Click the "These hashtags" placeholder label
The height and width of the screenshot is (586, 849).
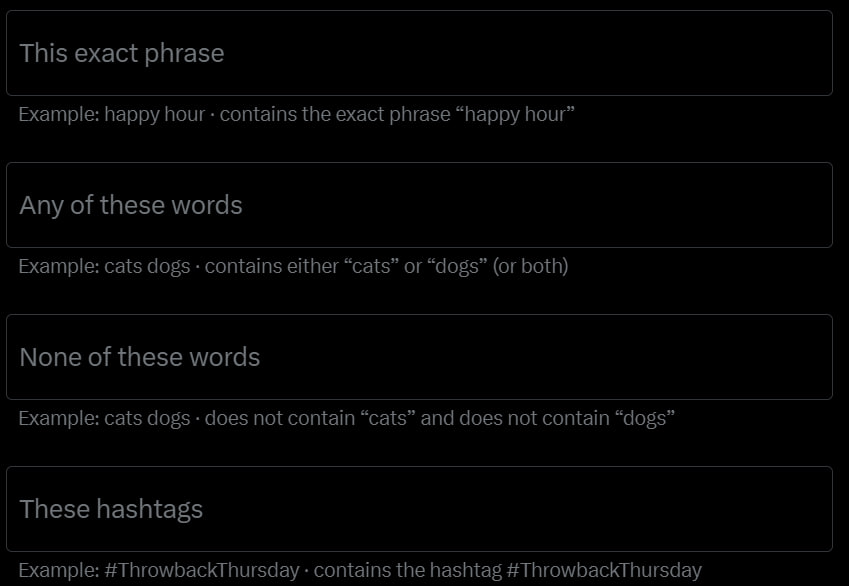[111, 509]
